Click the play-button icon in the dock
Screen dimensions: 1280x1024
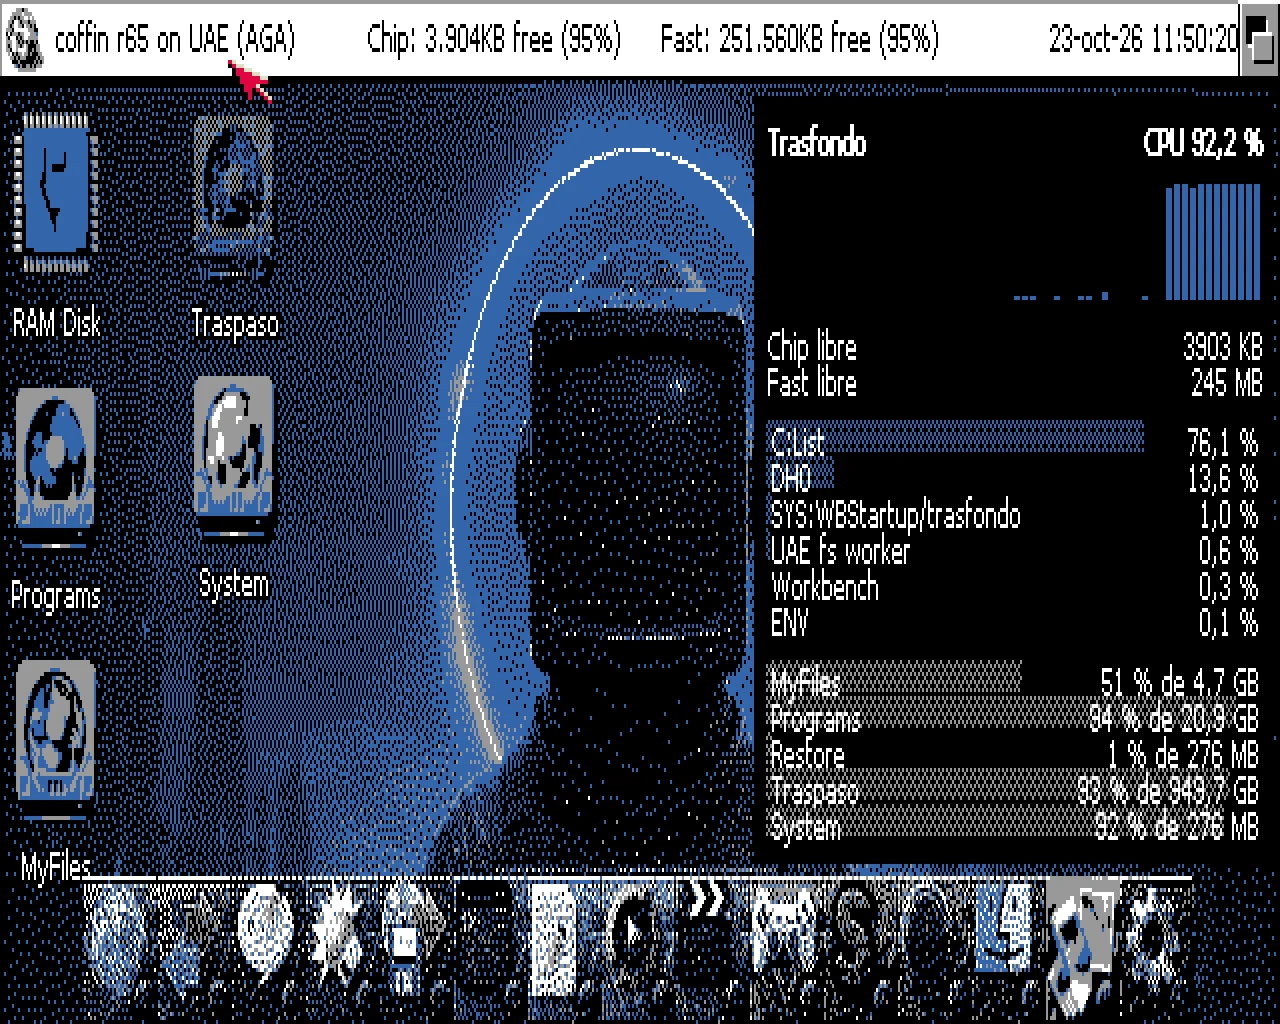point(636,937)
